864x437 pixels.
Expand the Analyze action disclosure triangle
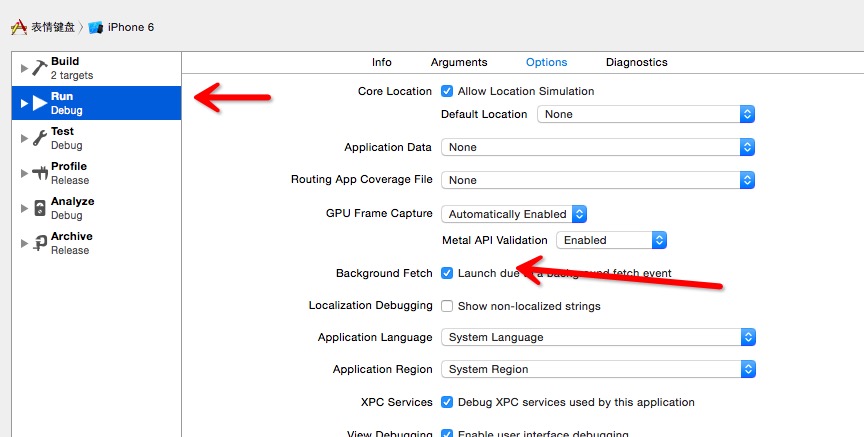click(24, 208)
